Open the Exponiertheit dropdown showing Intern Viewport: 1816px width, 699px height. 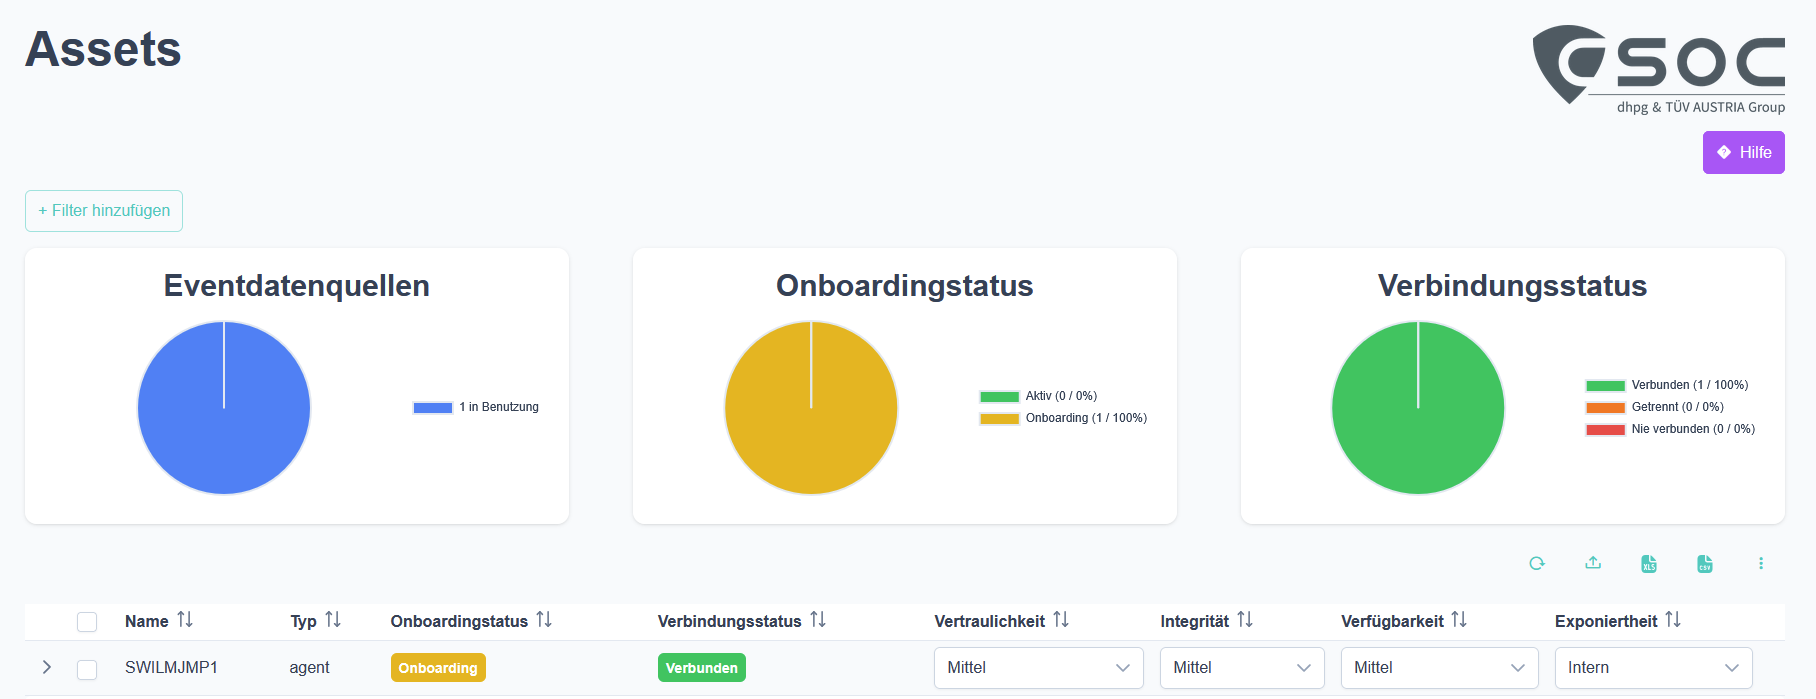pyautogui.click(x=1653, y=668)
